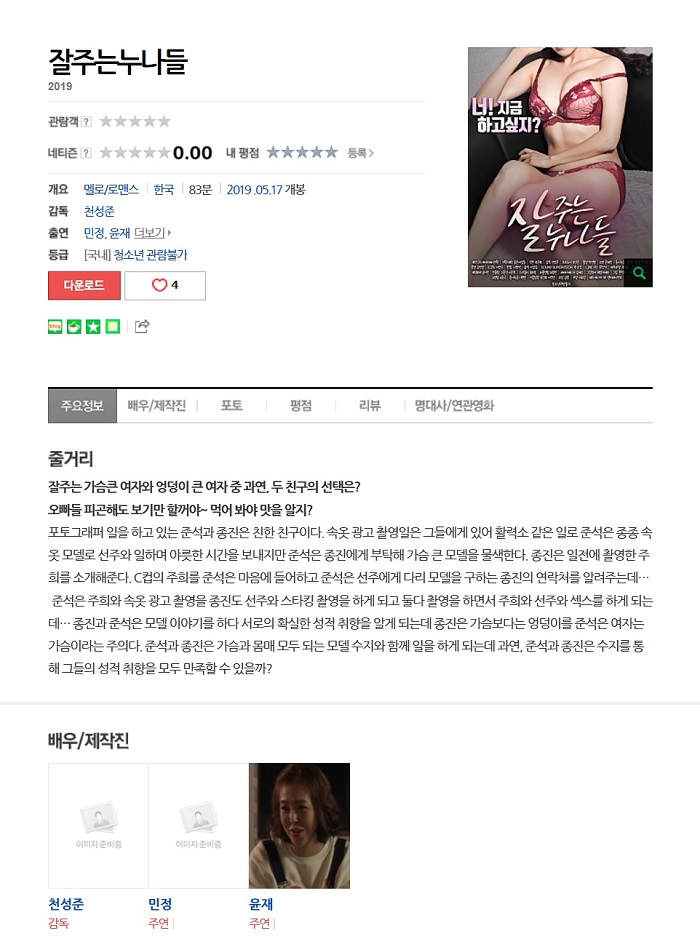Image resolution: width=700 pixels, height=952 pixels.
Task: Open the 명대사/연관영화 tab
Action: pyautogui.click(x=454, y=406)
